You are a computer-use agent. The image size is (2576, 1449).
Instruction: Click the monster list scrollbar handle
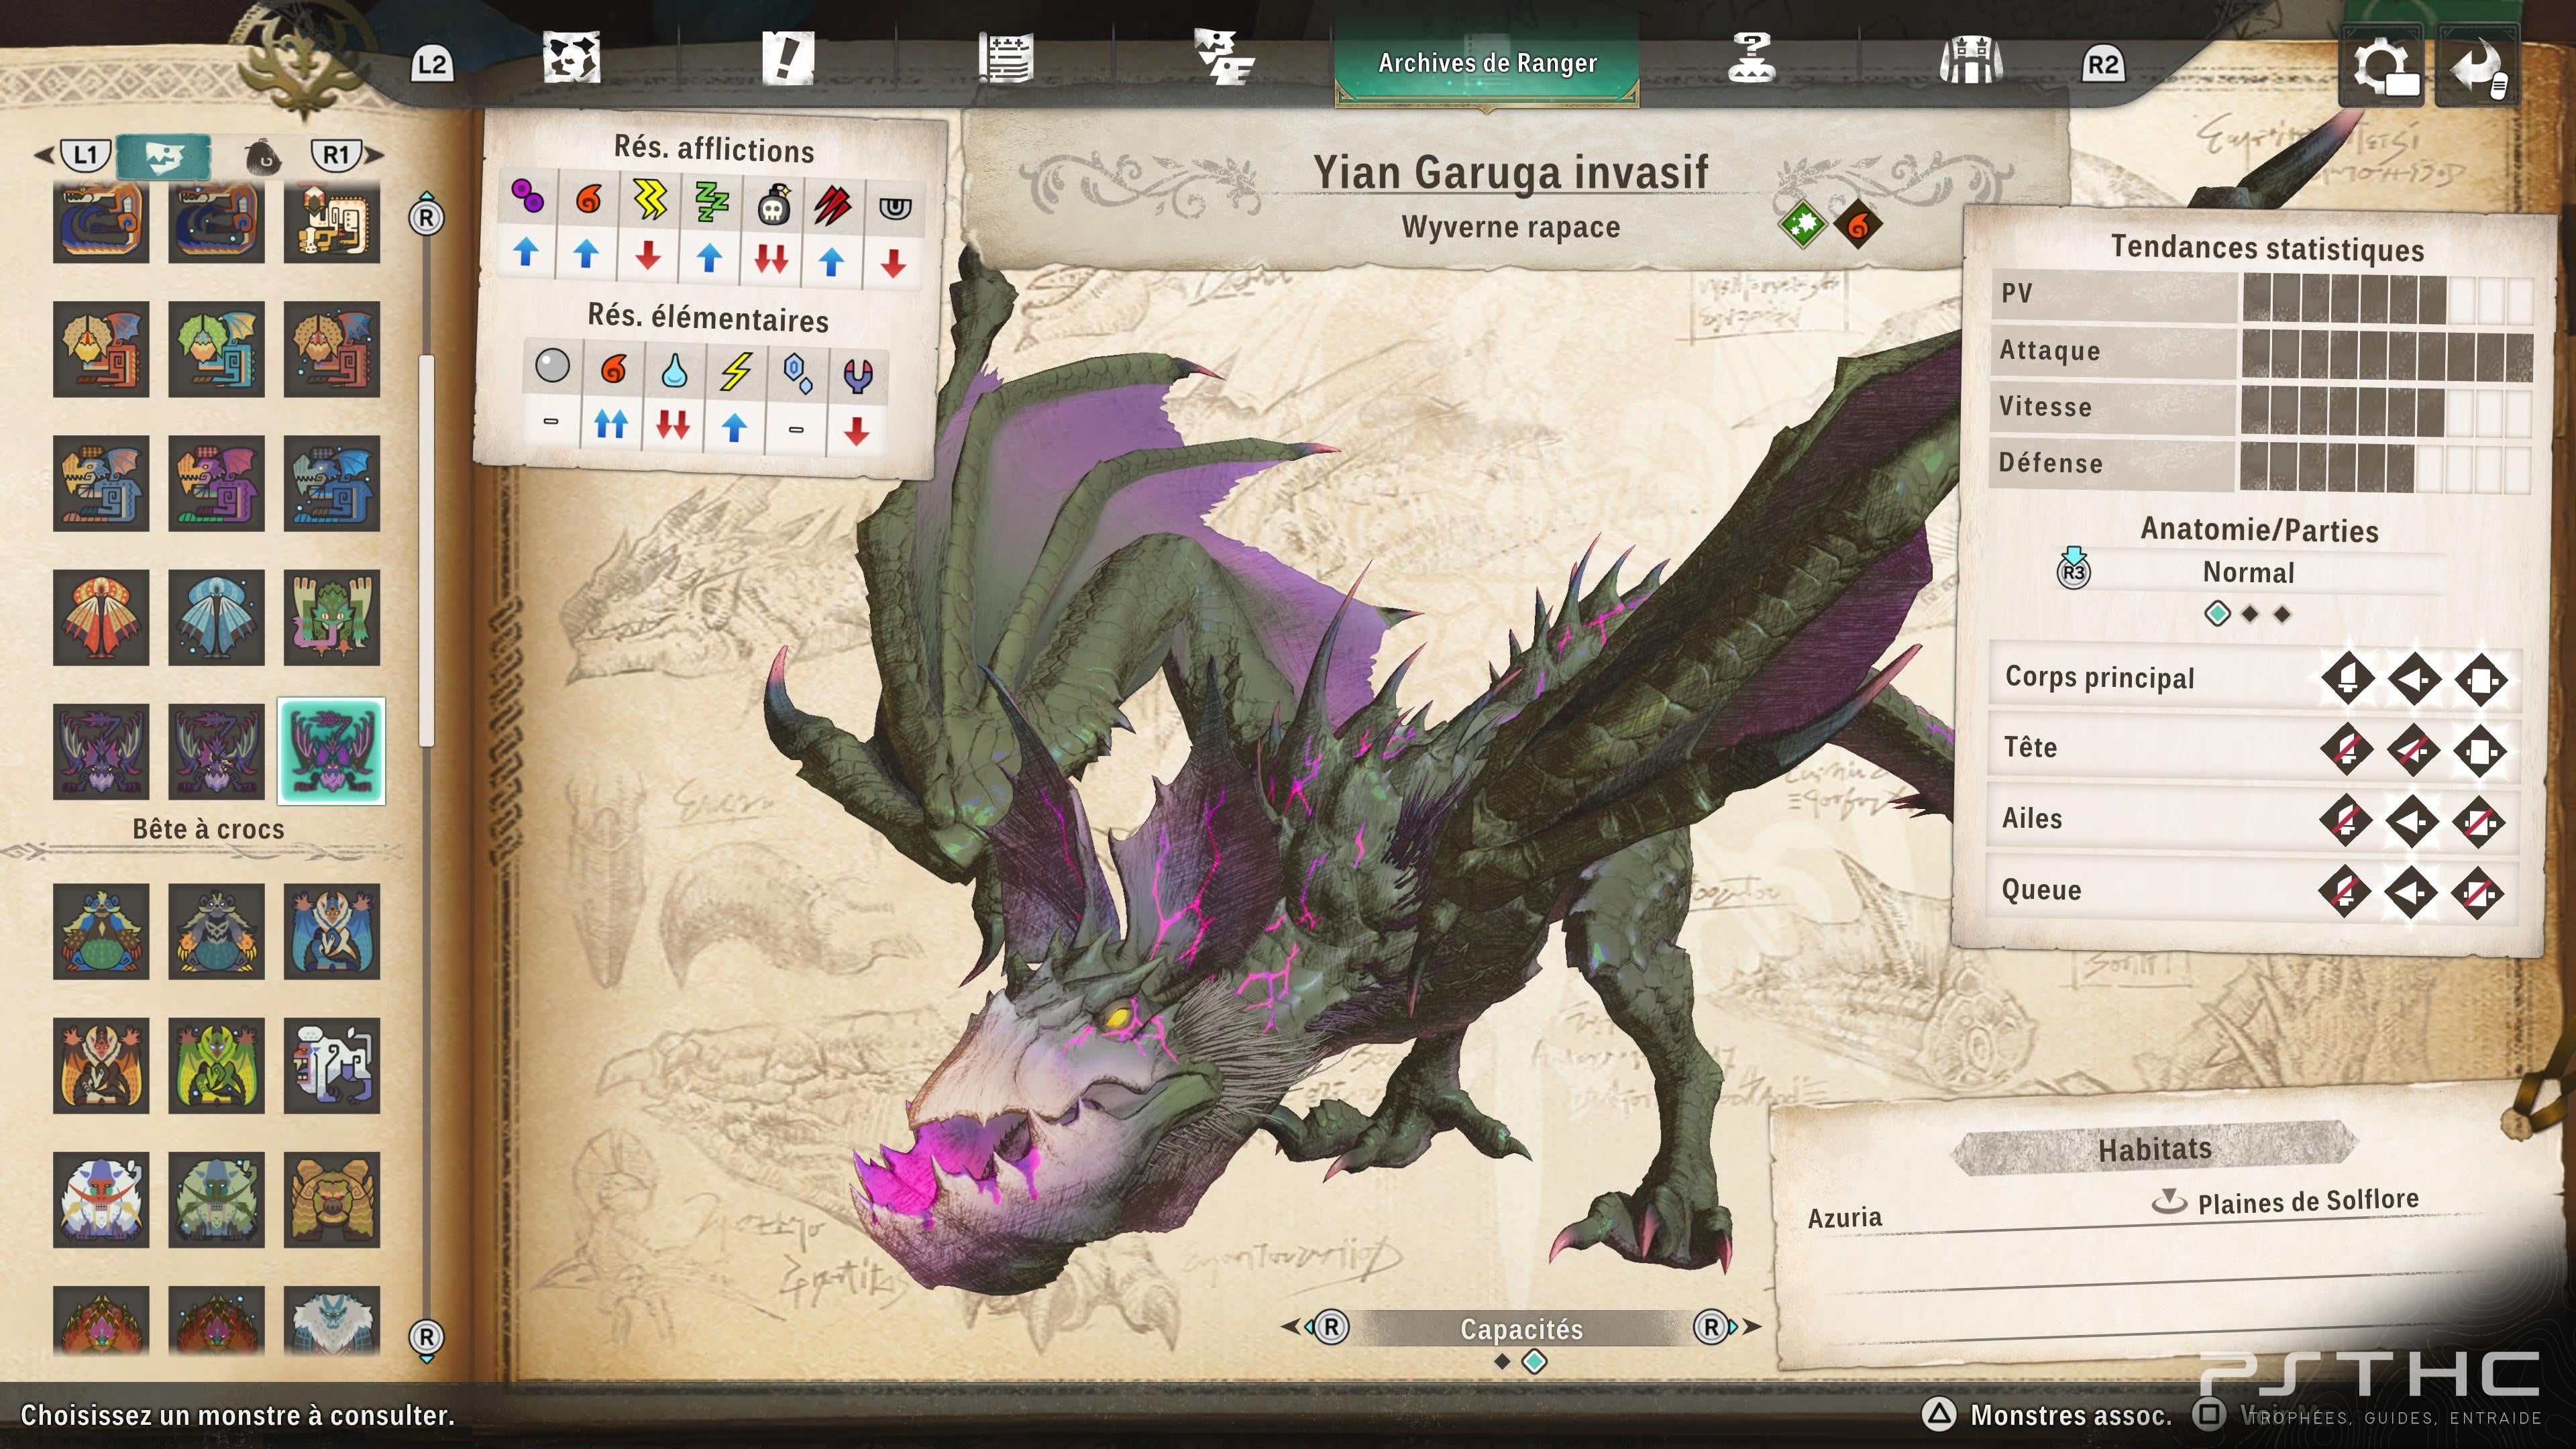[x=427, y=550]
